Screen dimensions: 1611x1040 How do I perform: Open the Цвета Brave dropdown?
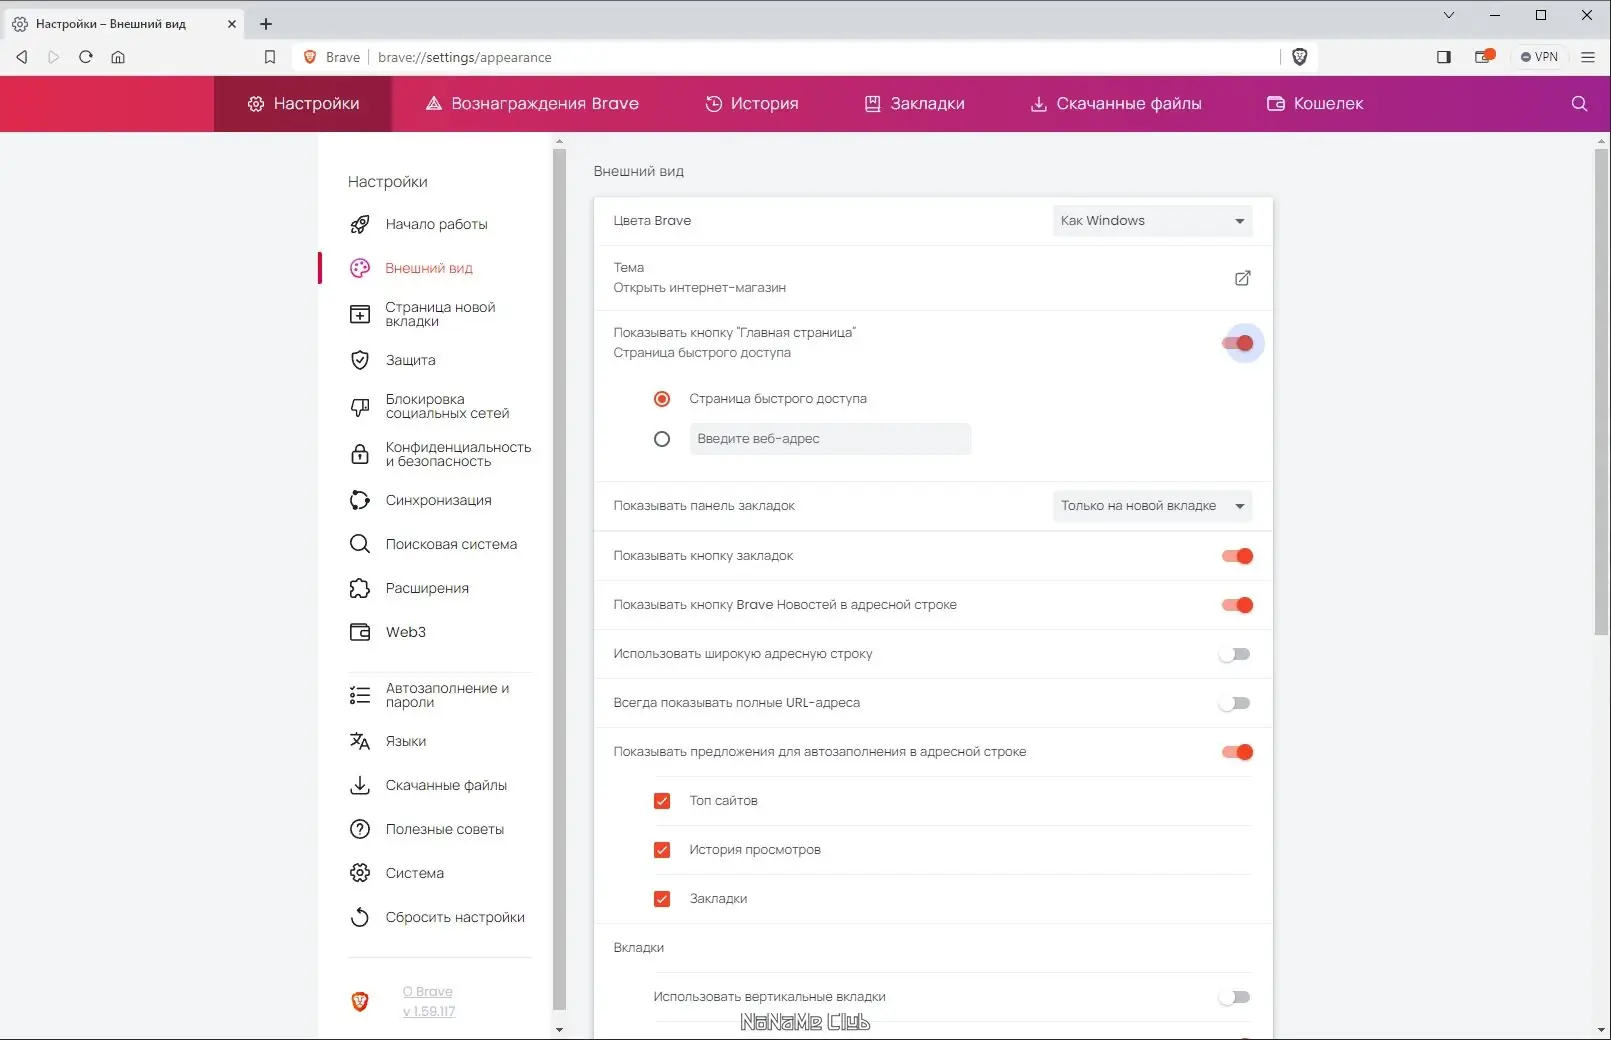pyautogui.click(x=1152, y=221)
